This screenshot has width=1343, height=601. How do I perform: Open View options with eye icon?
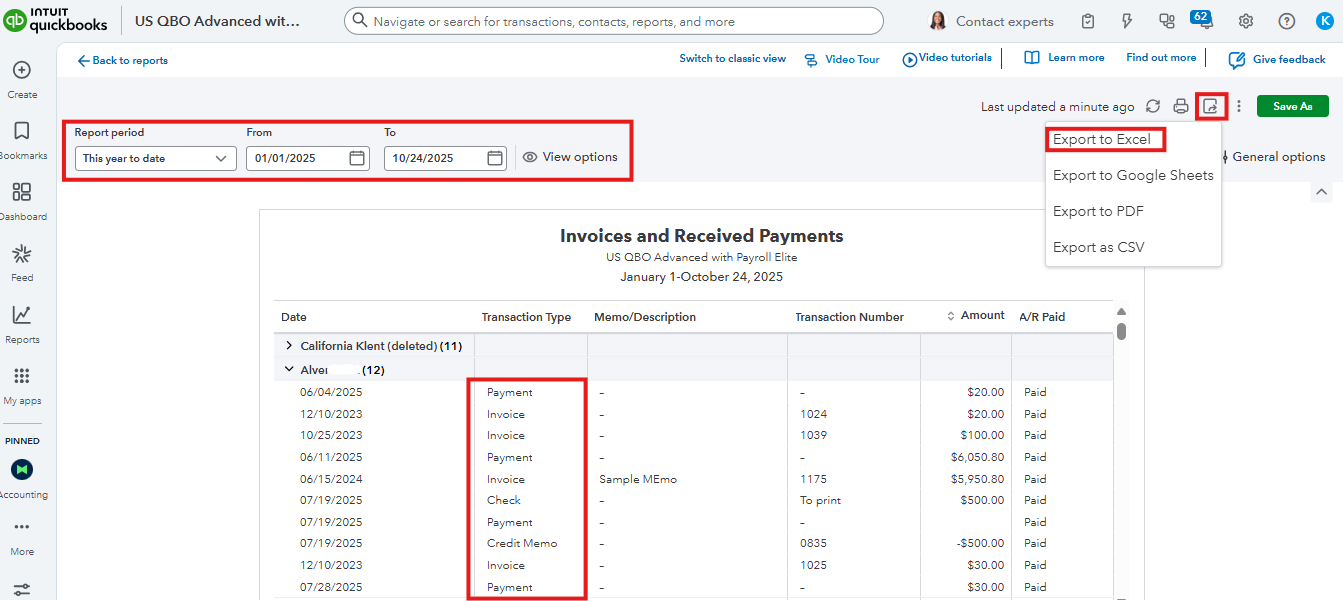coord(570,157)
